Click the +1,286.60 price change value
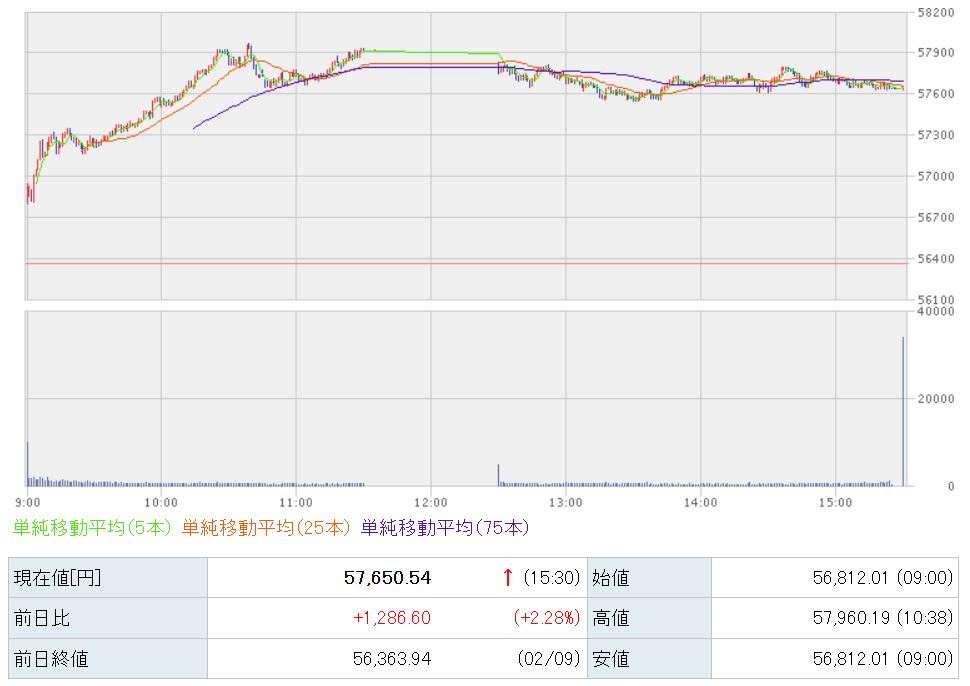Screen dimensions: 970x686 (x=391, y=618)
